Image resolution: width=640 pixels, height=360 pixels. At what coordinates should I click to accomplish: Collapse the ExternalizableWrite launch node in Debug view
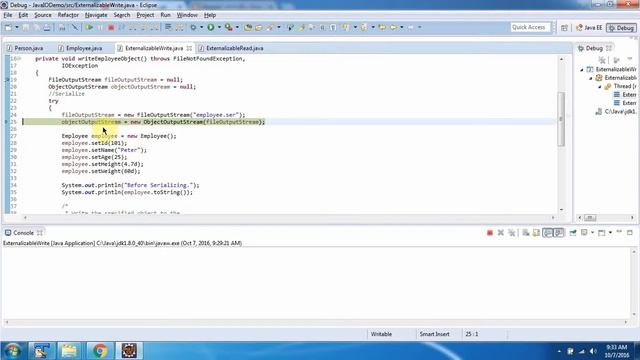[x=582, y=69]
